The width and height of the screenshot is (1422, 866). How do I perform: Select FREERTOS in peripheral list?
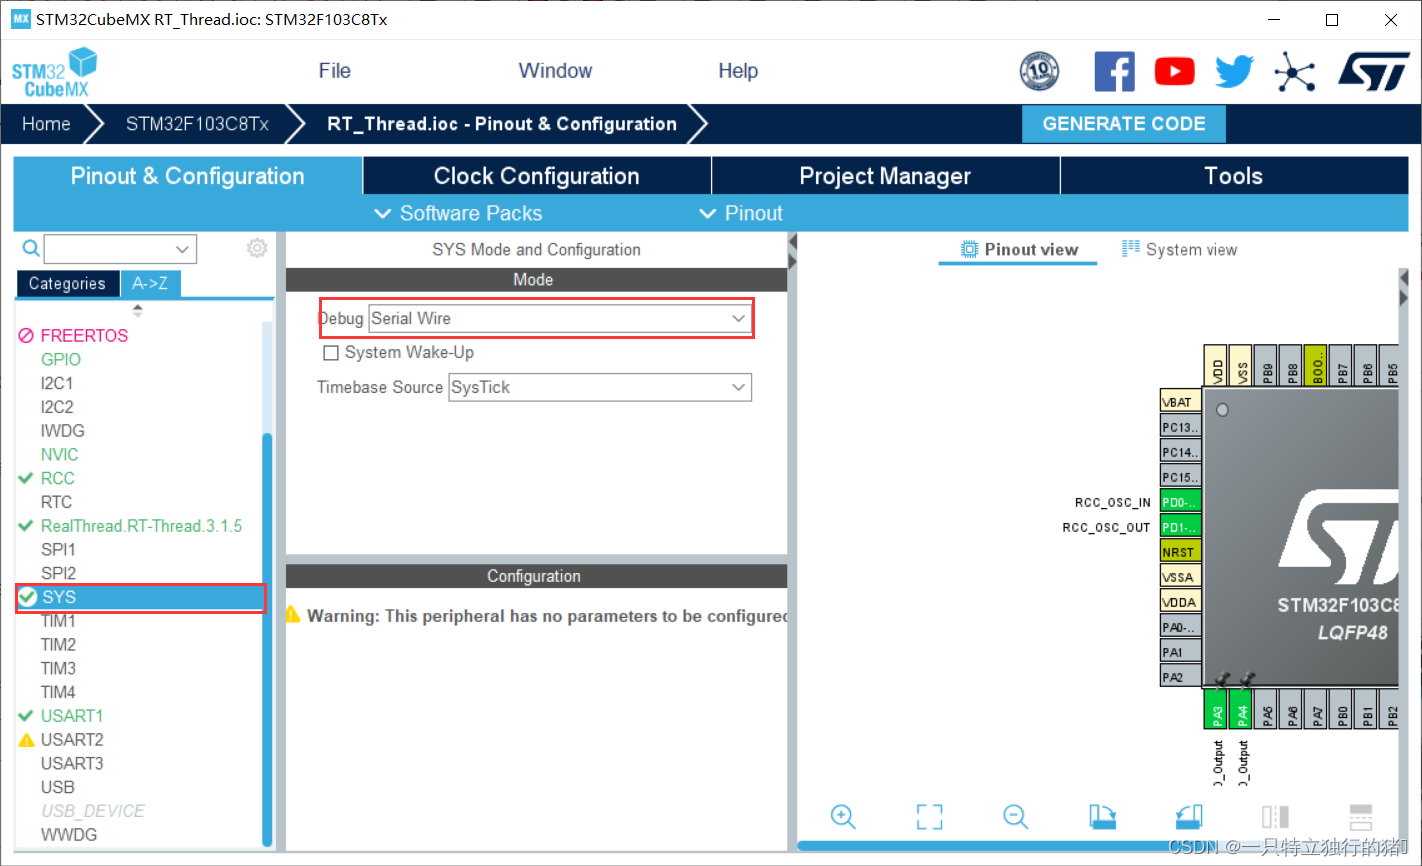coord(84,336)
